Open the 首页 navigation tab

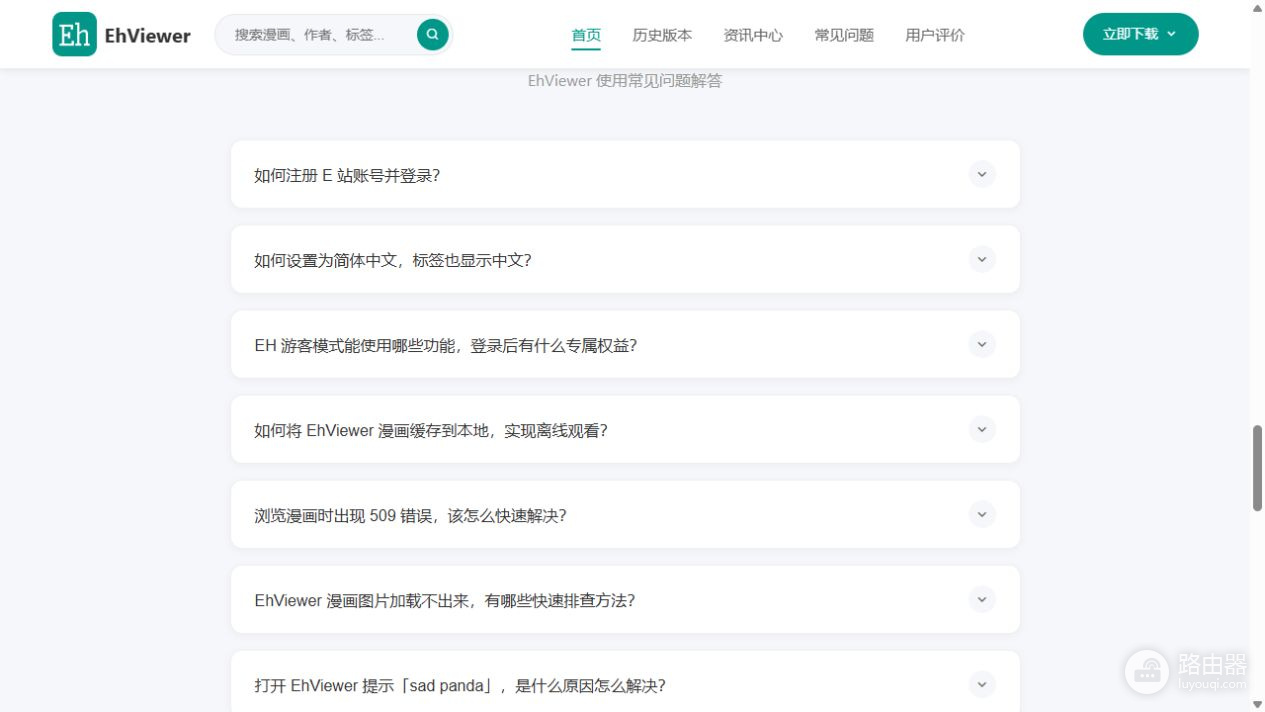(x=586, y=35)
